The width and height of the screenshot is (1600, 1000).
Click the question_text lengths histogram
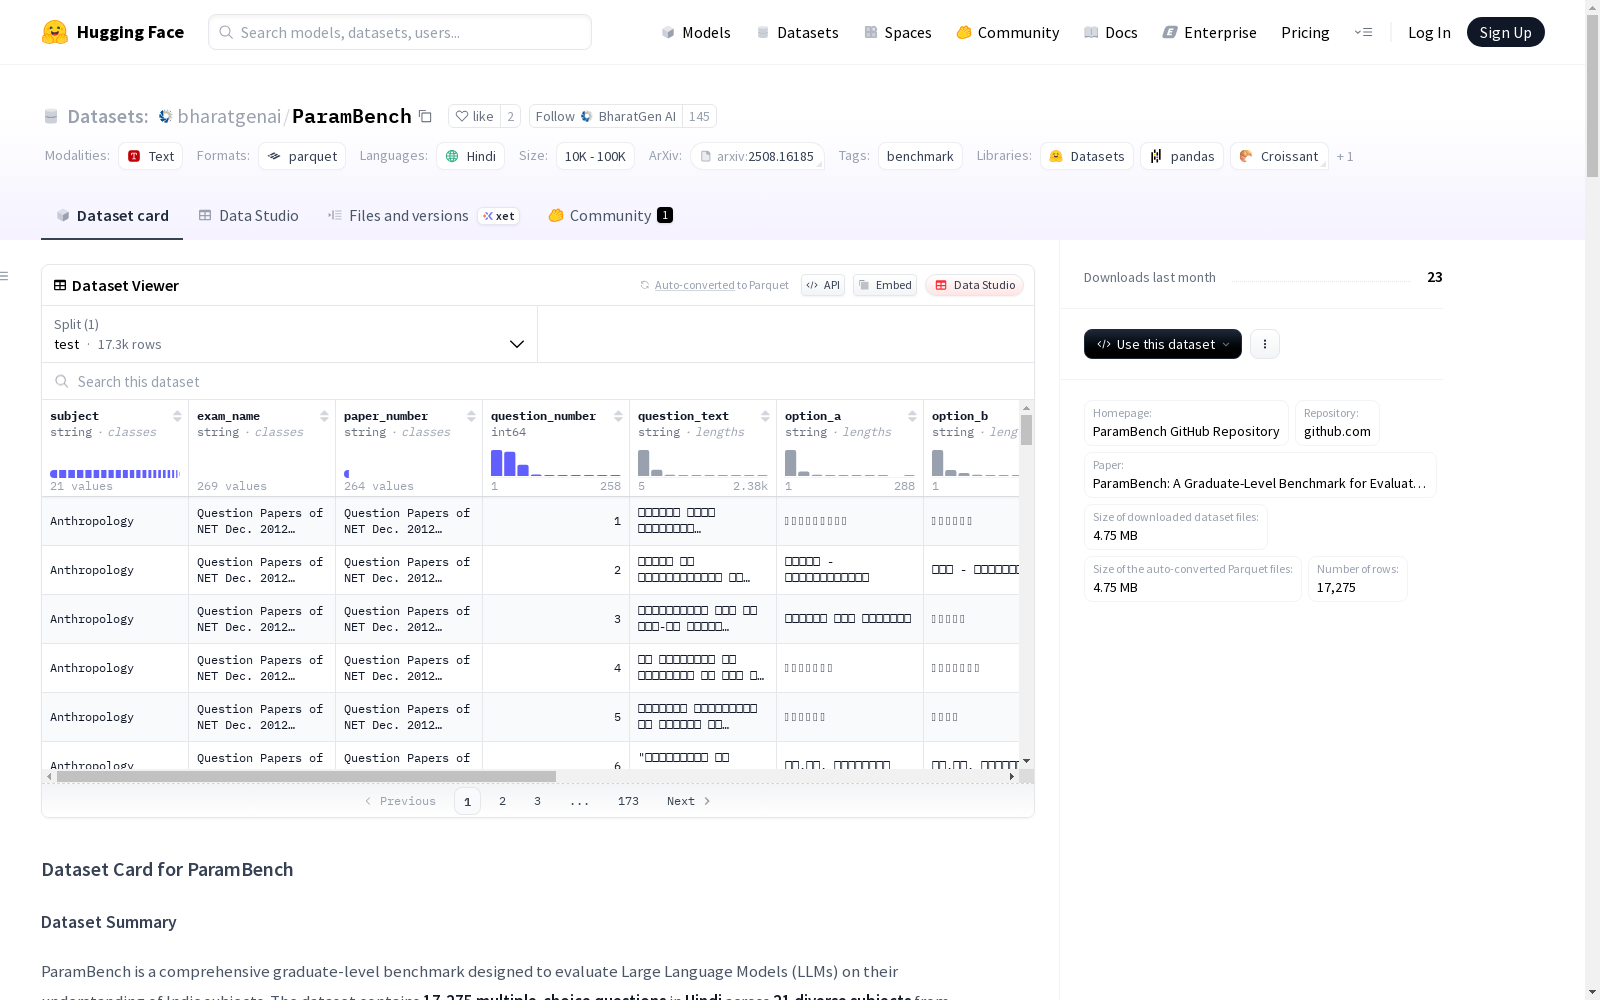(x=703, y=463)
